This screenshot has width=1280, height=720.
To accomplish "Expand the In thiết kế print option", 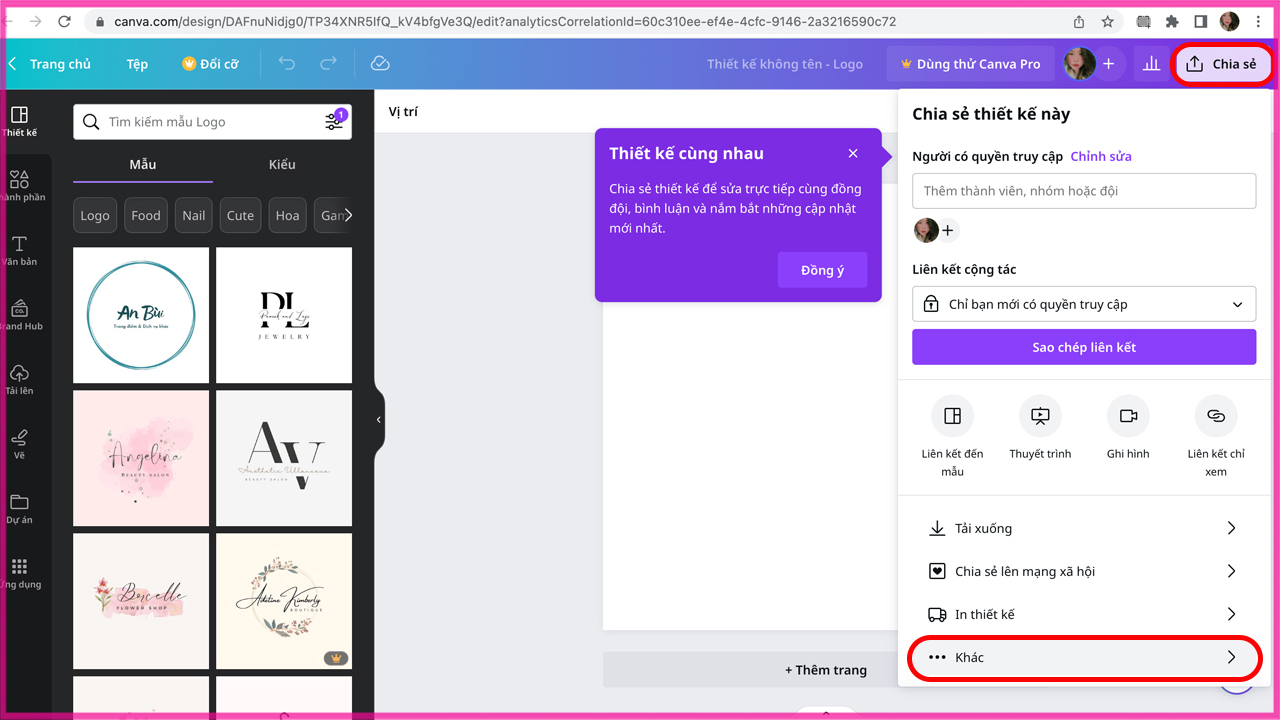I will point(1084,614).
